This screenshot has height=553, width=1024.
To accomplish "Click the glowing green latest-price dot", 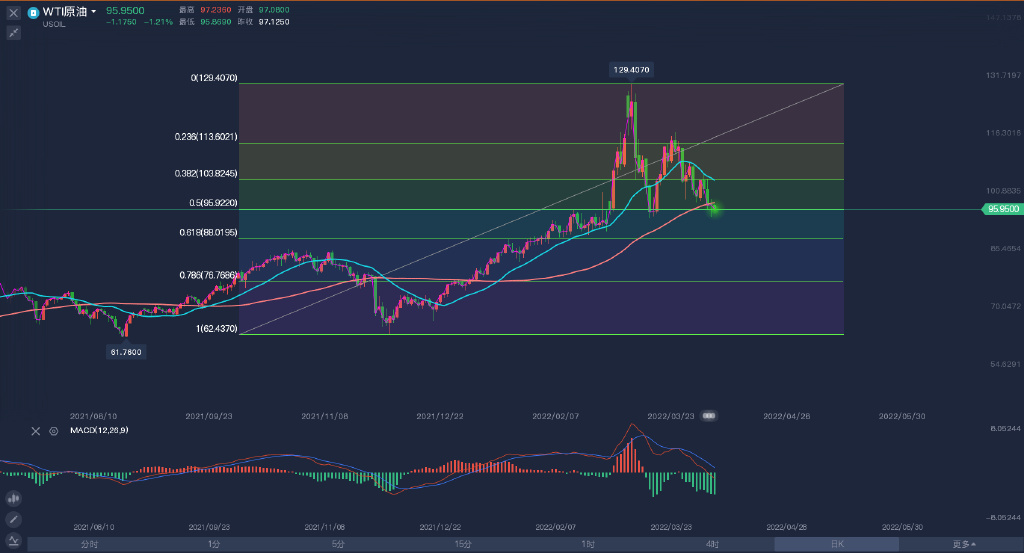I will [x=714, y=208].
